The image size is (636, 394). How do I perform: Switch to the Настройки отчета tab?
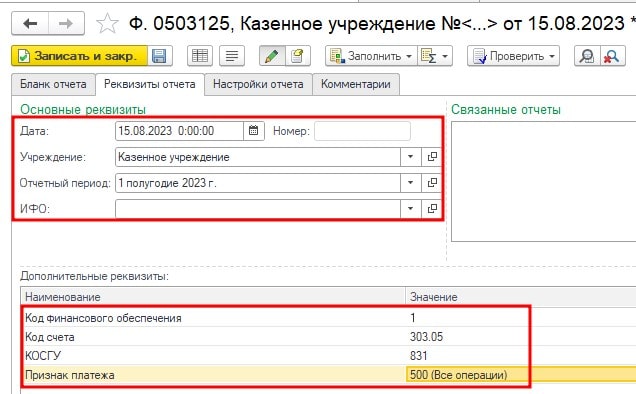pyautogui.click(x=258, y=84)
